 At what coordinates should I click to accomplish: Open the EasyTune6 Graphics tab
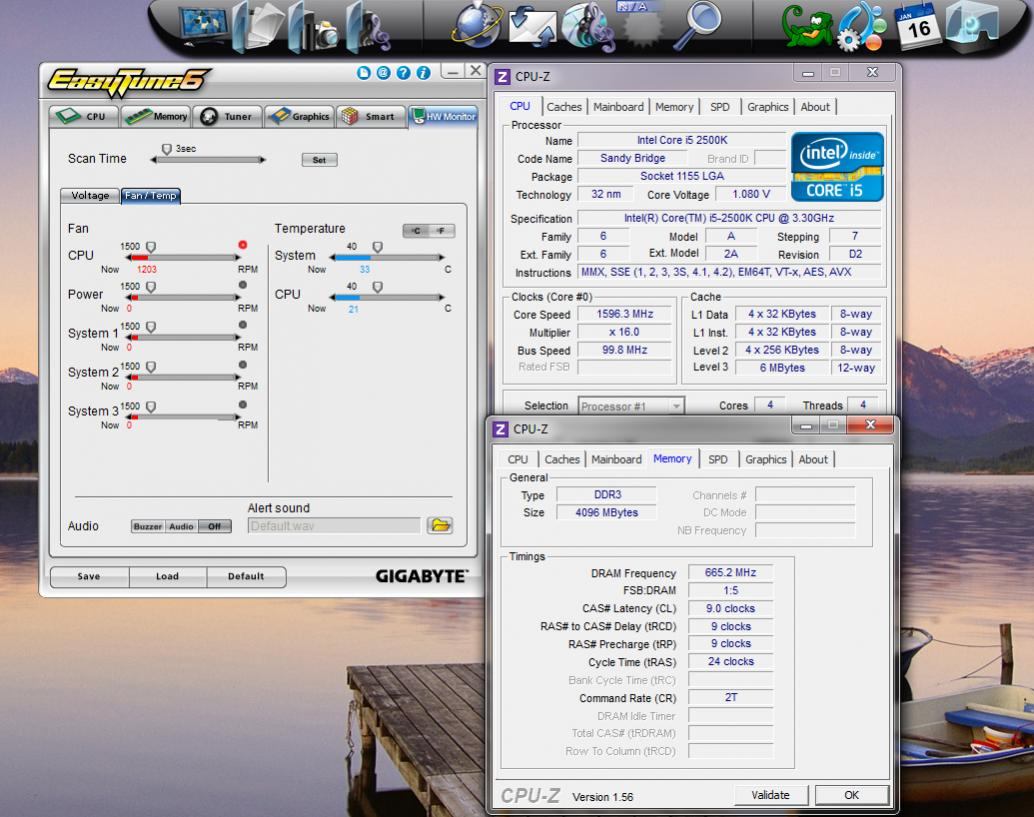point(299,116)
